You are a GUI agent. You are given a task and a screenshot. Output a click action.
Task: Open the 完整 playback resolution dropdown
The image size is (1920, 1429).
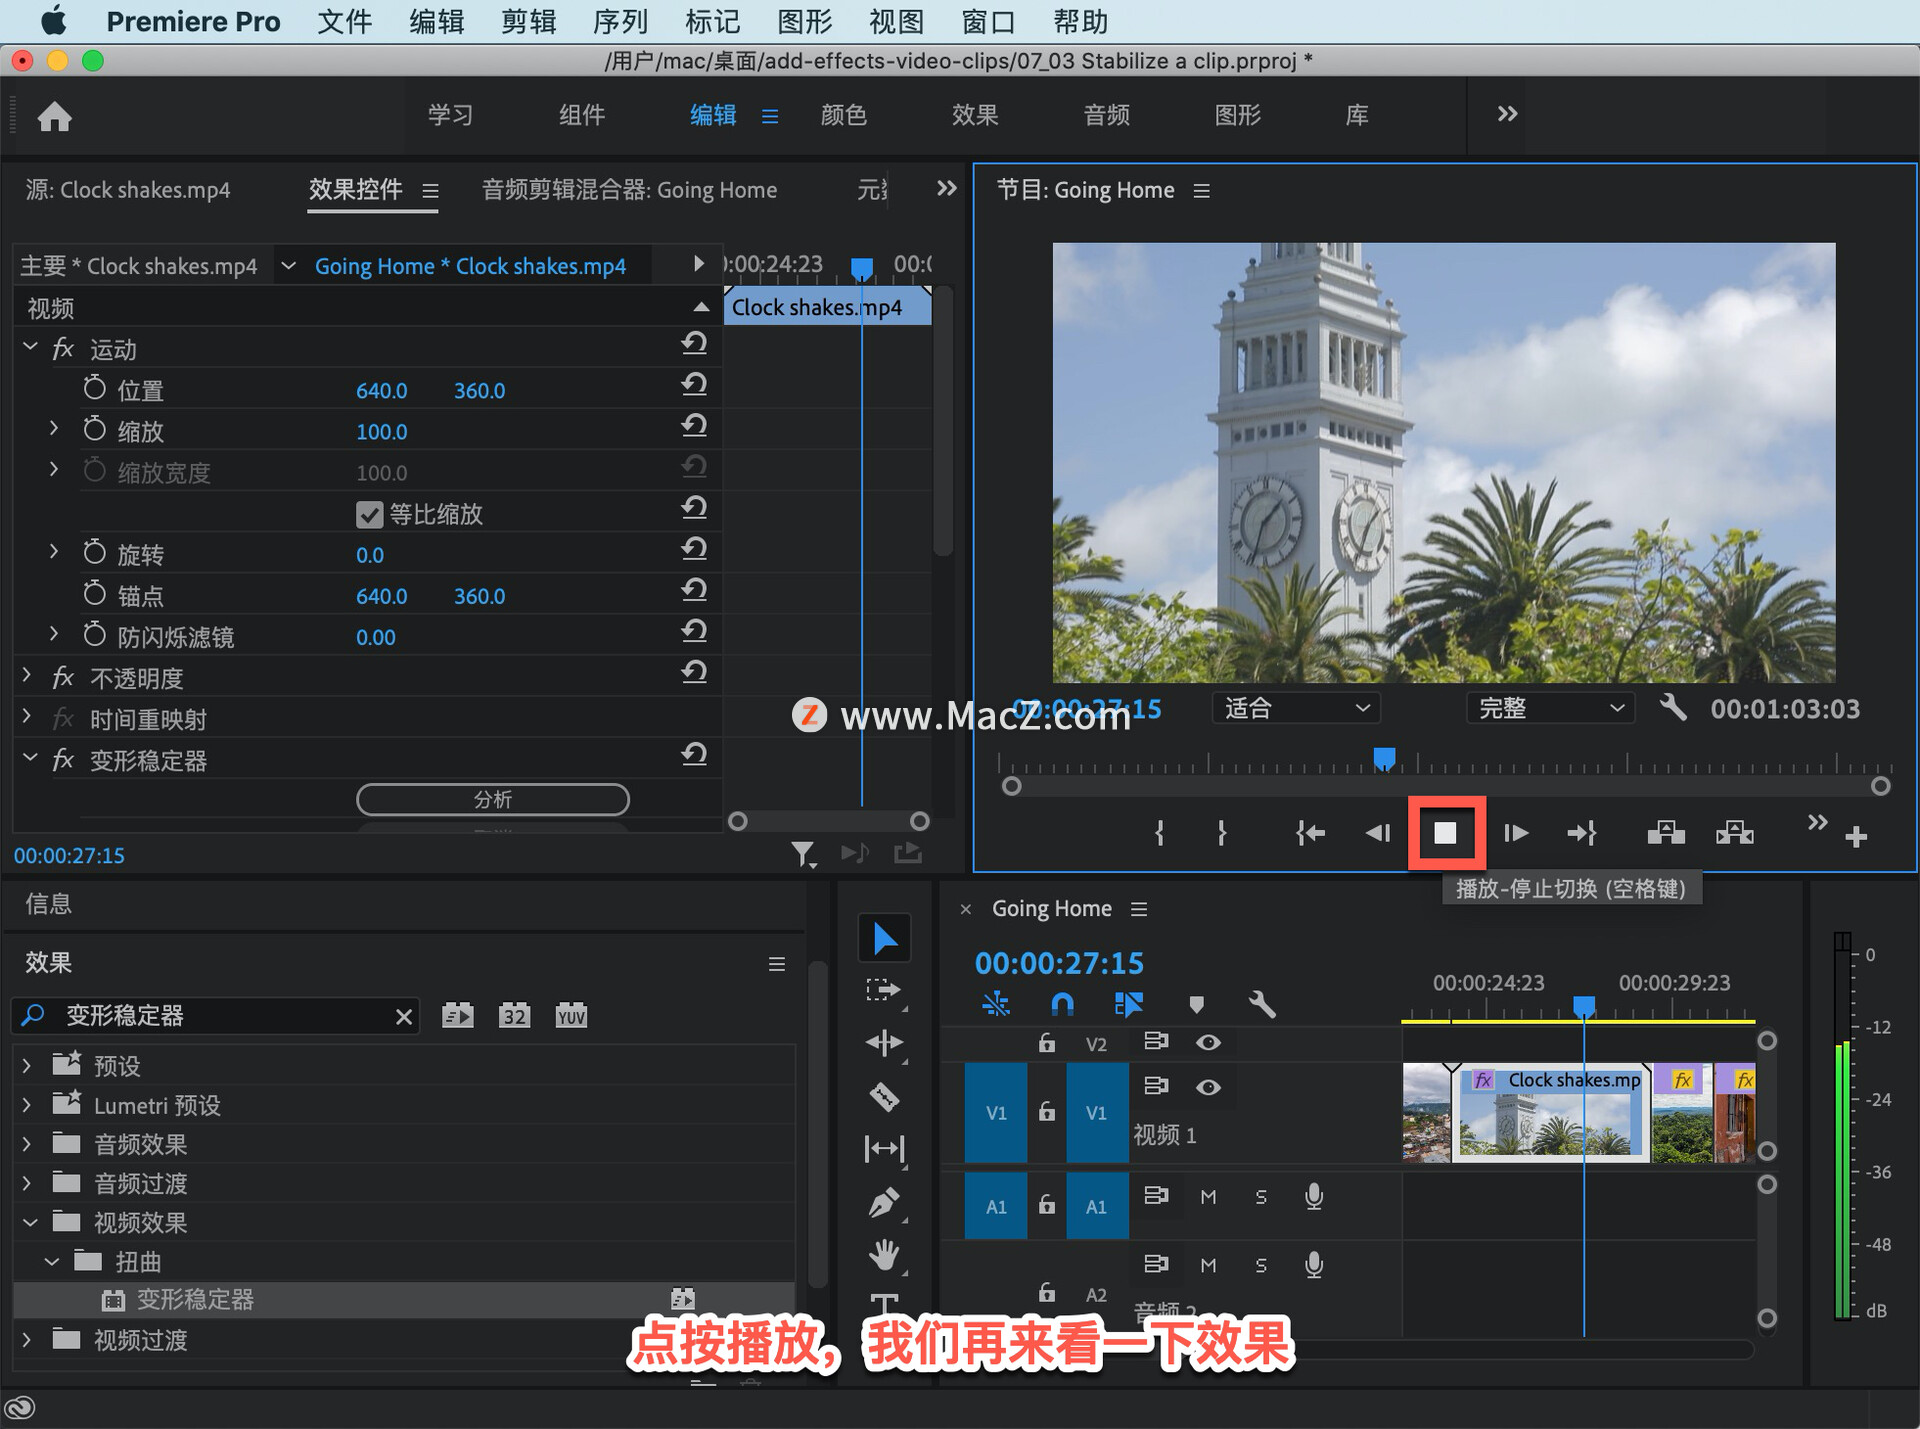point(1550,708)
